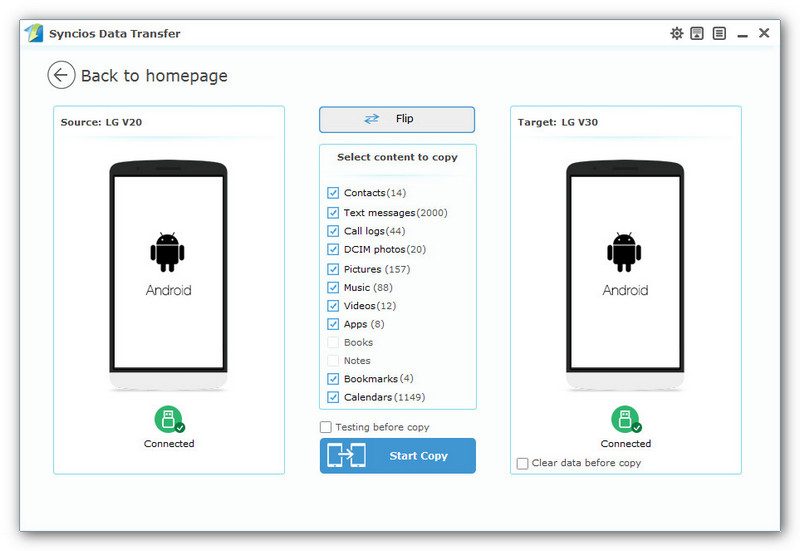Click the back arrow circle icon
Image resolution: width=800 pixels, height=551 pixels.
click(61, 75)
